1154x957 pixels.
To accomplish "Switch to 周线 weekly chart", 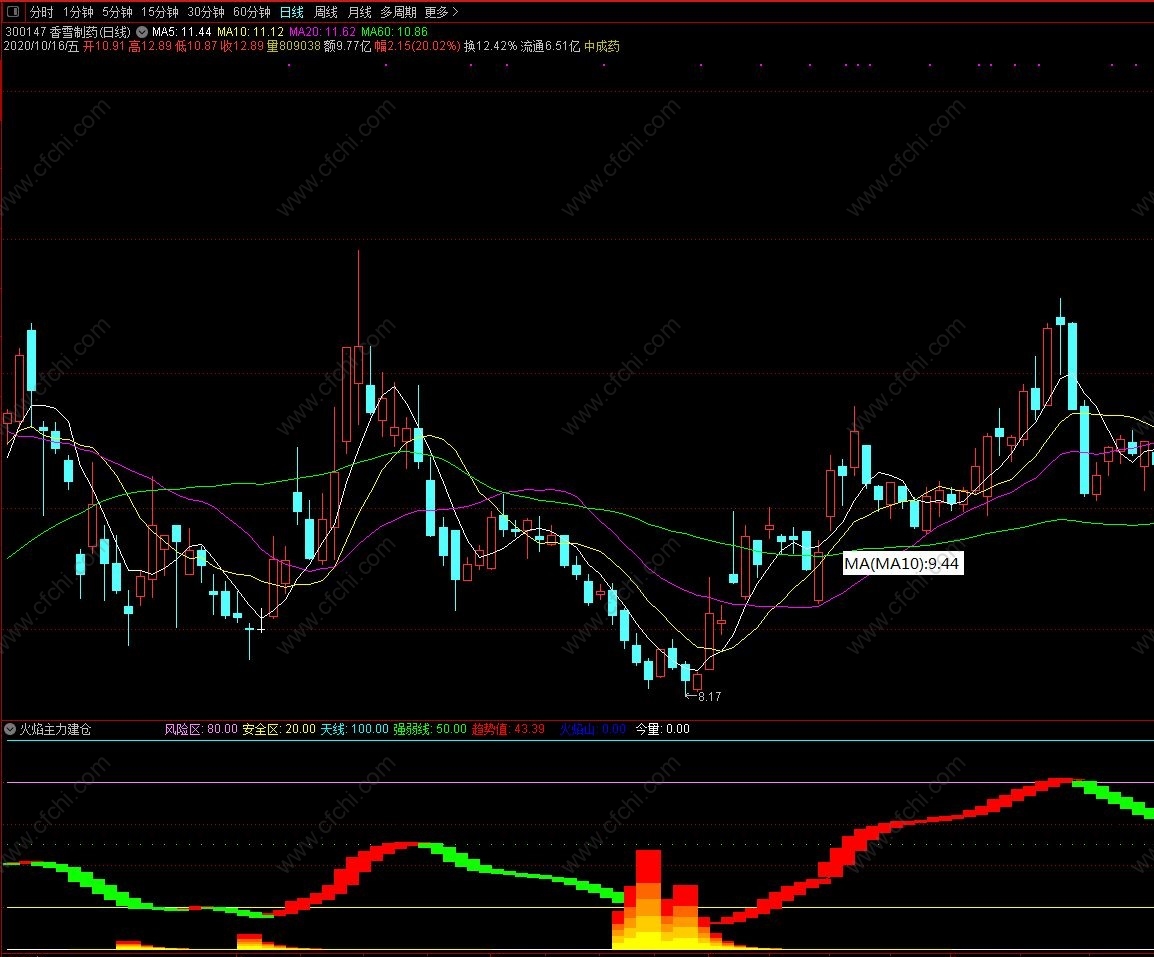I will click(325, 12).
